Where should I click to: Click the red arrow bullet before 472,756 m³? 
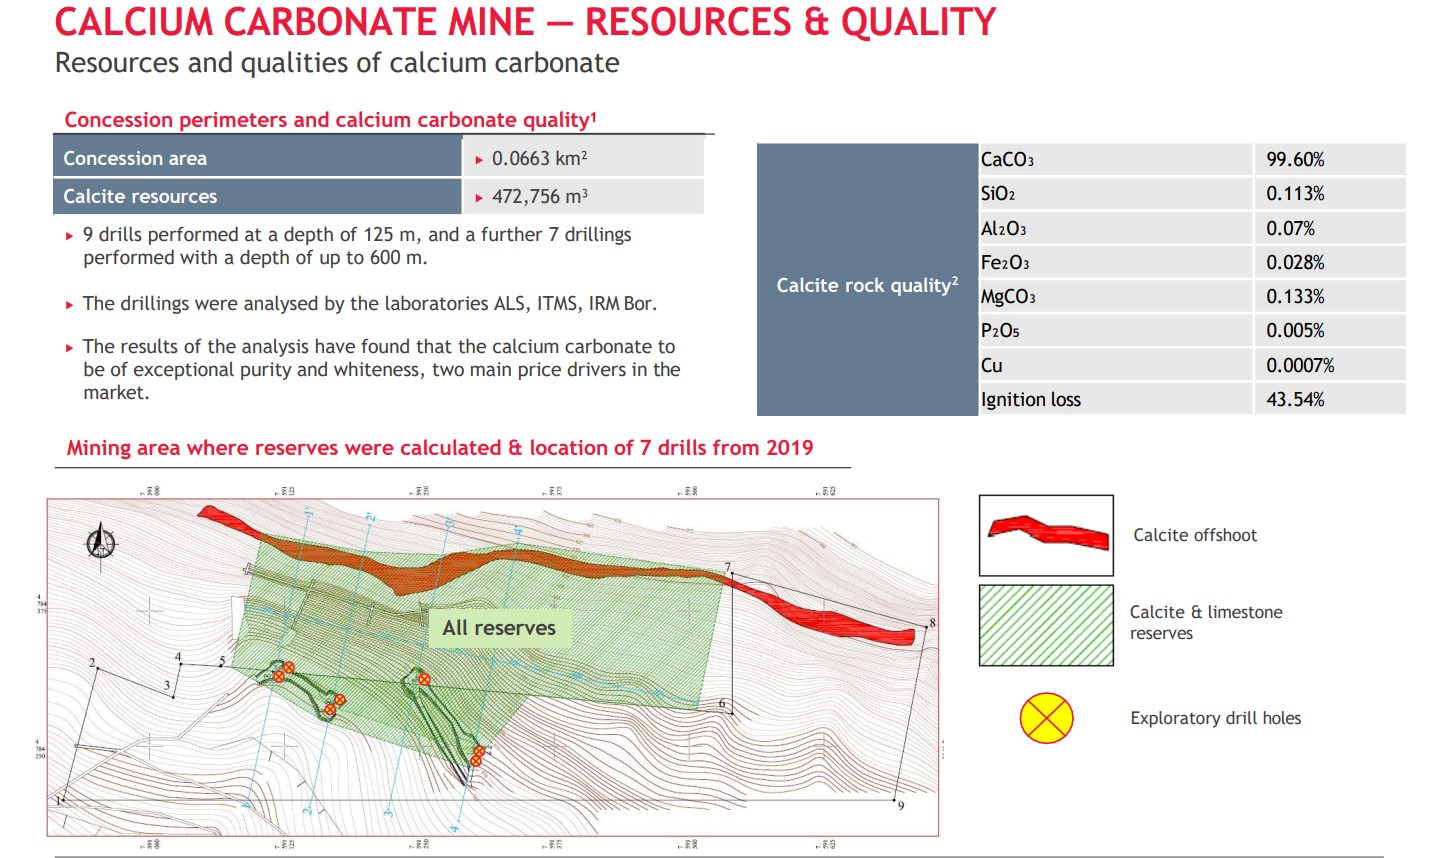pyautogui.click(x=479, y=198)
